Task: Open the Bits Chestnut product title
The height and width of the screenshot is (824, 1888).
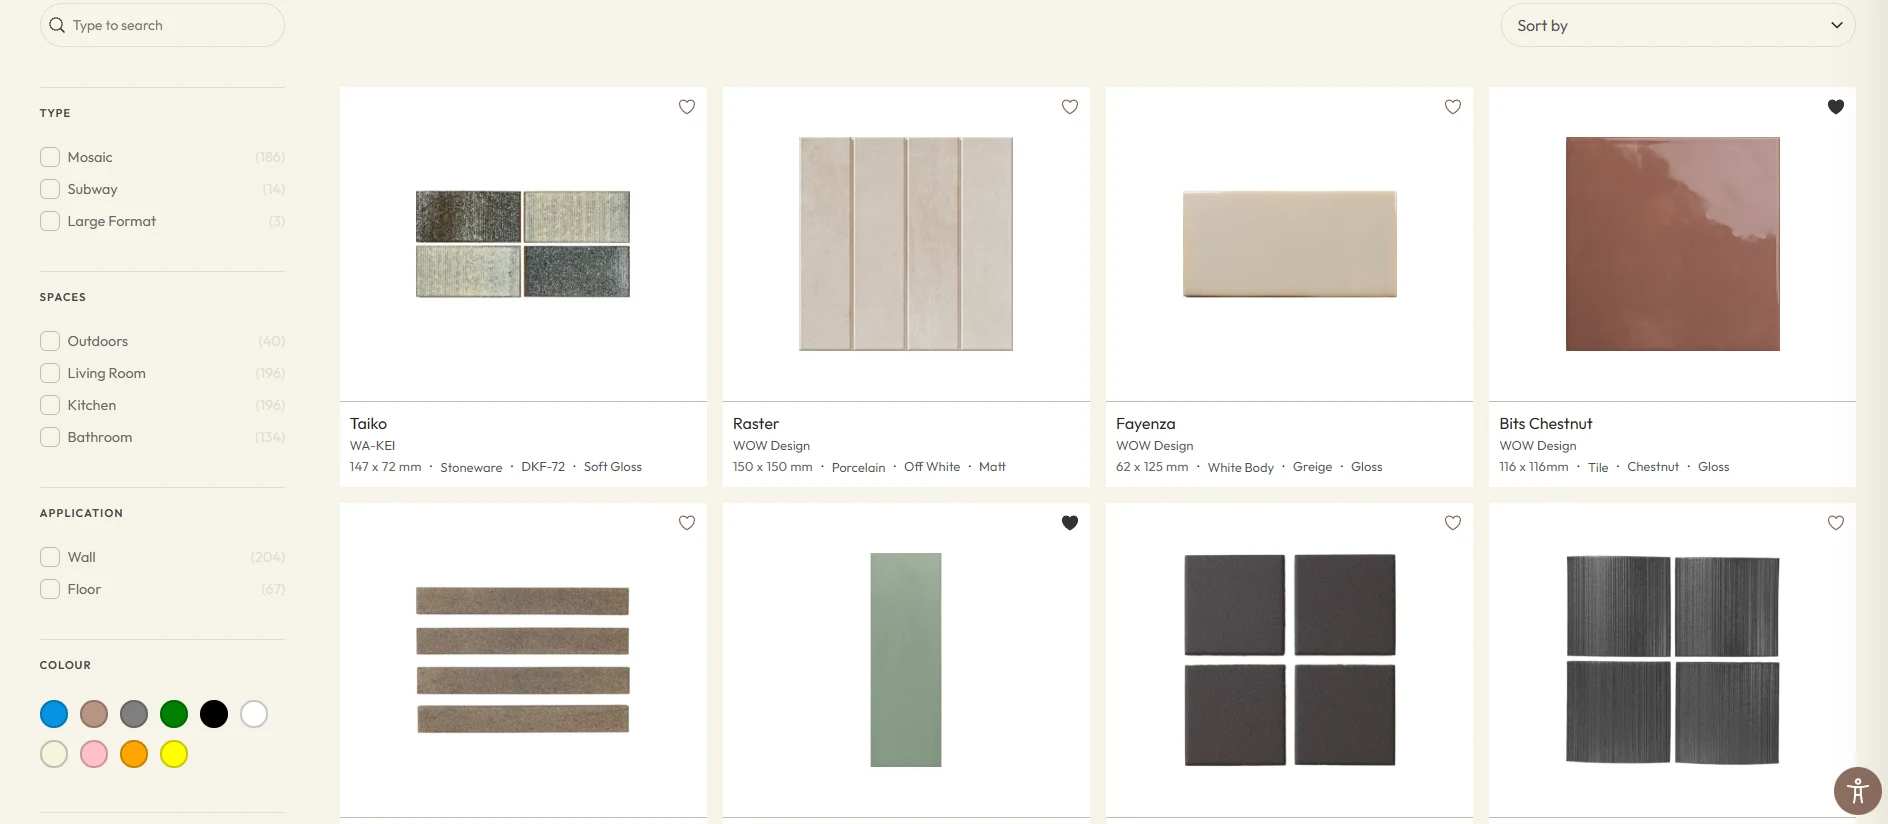Action: (x=1546, y=424)
